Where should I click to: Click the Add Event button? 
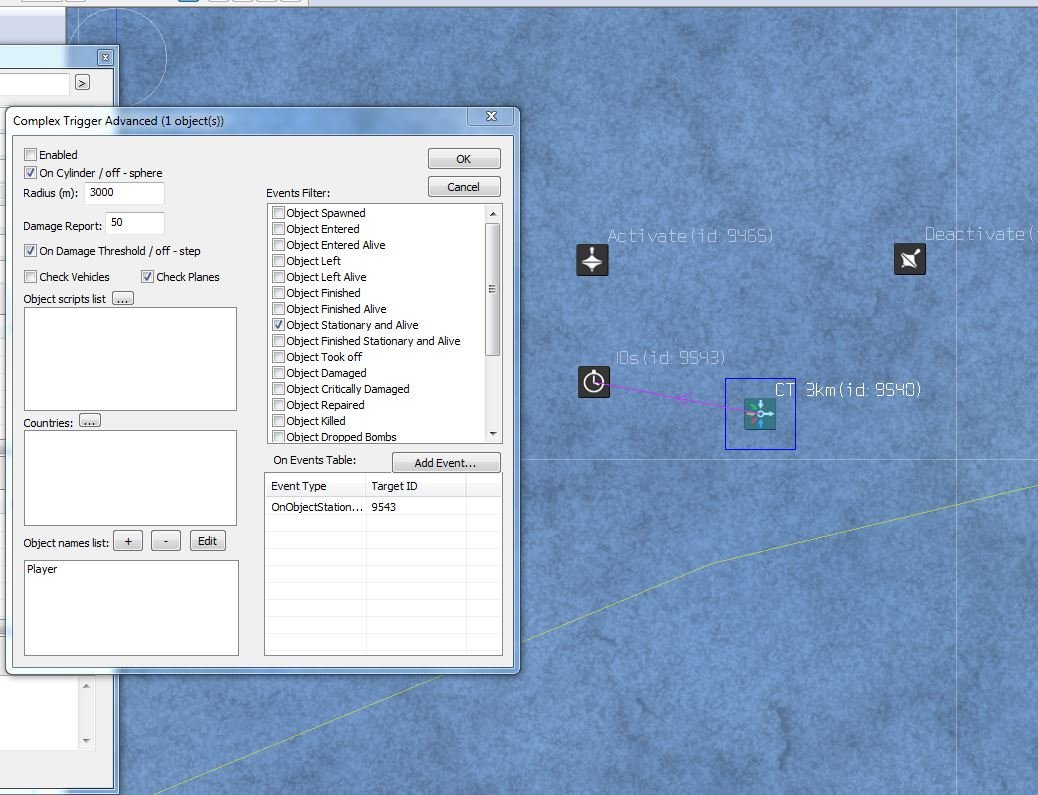coord(446,462)
